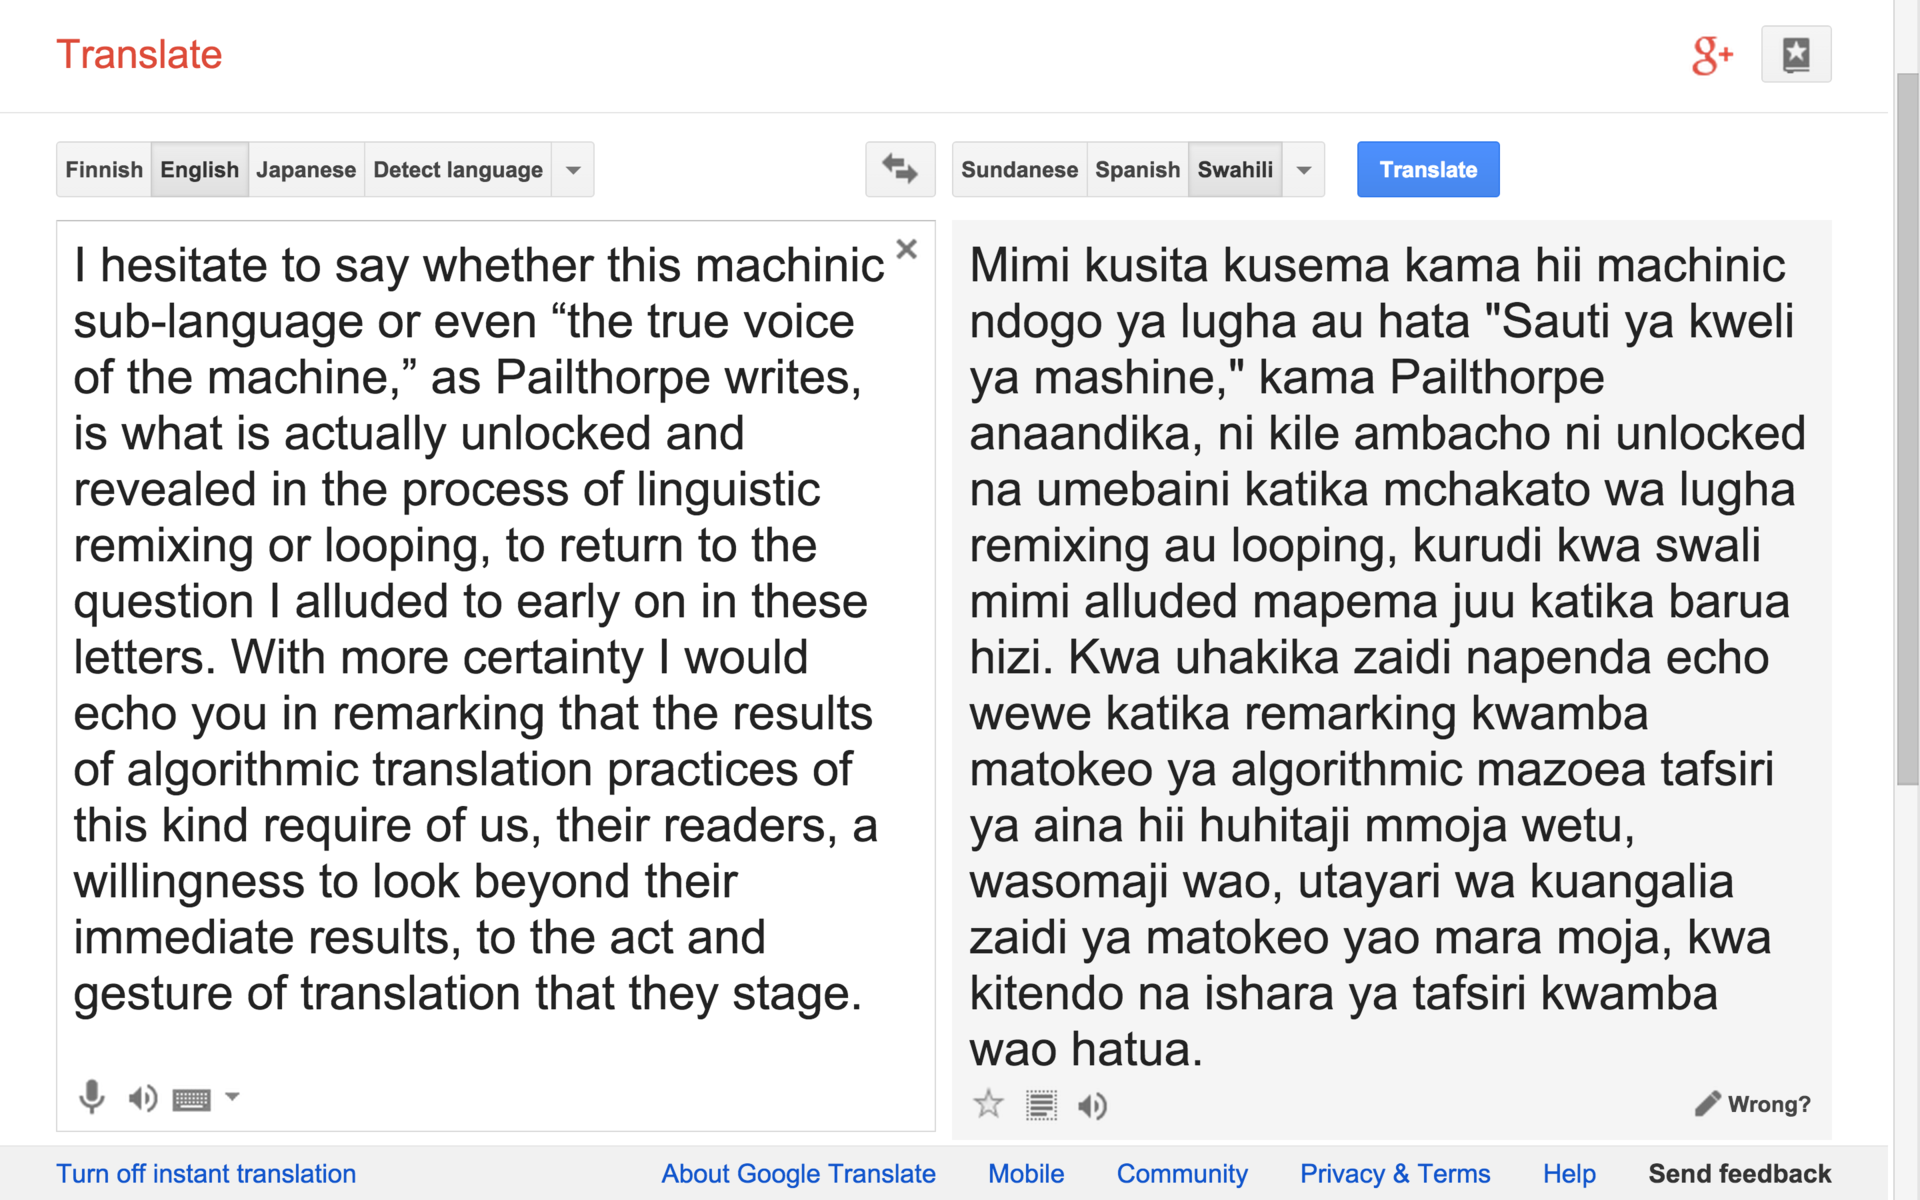The height and width of the screenshot is (1200, 1920).
Task: Open the Phrasebook star icon
Action: tap(1795, 55)
